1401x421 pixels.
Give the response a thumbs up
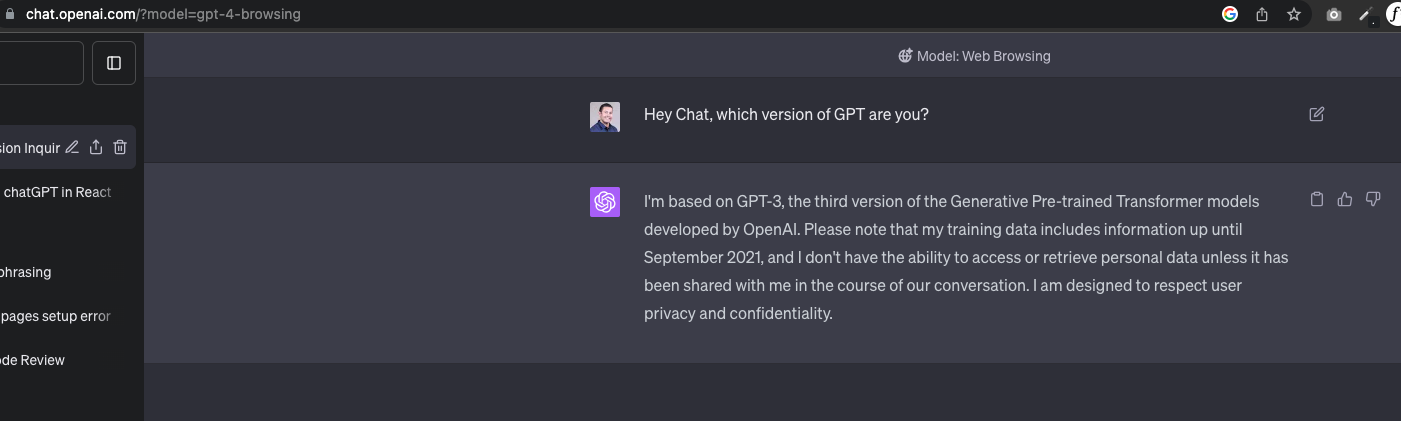pos(1345,199)
